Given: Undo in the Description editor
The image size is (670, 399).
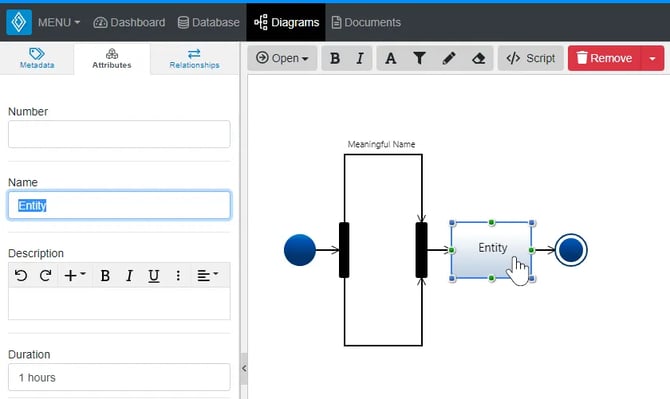Looking at the screenshot, I should [21, 276].
